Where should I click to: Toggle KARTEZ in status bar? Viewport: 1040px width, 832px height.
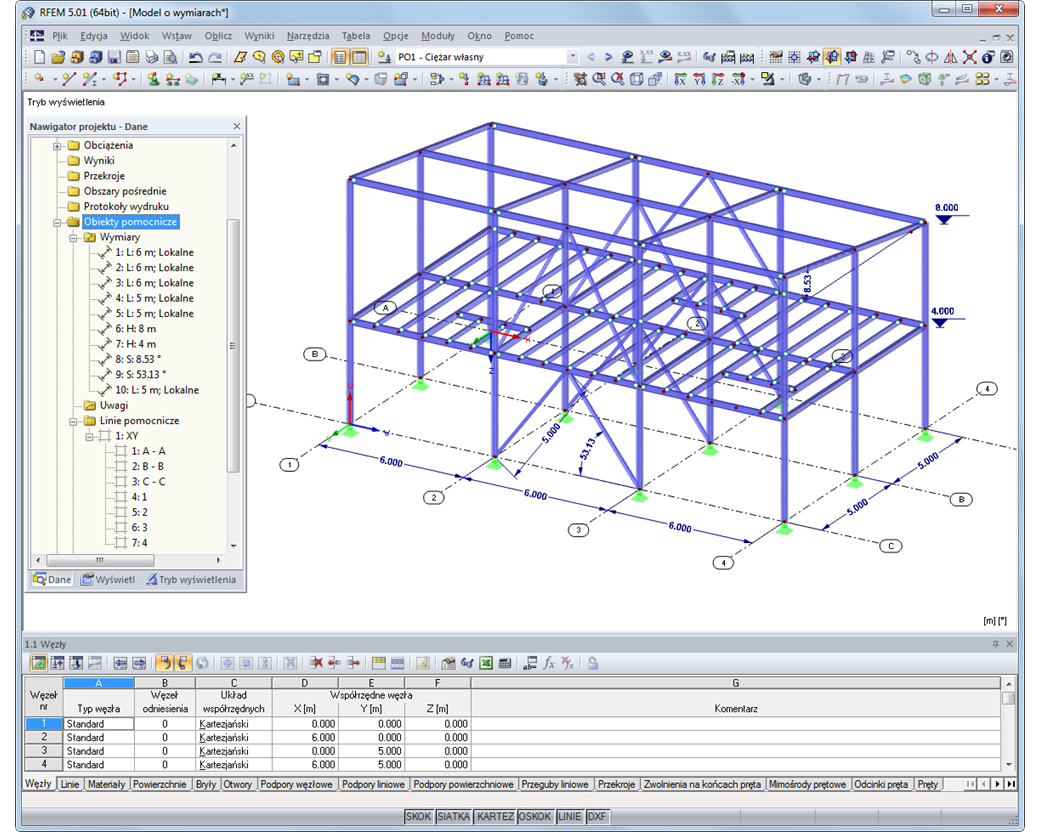tap(495, 816)
